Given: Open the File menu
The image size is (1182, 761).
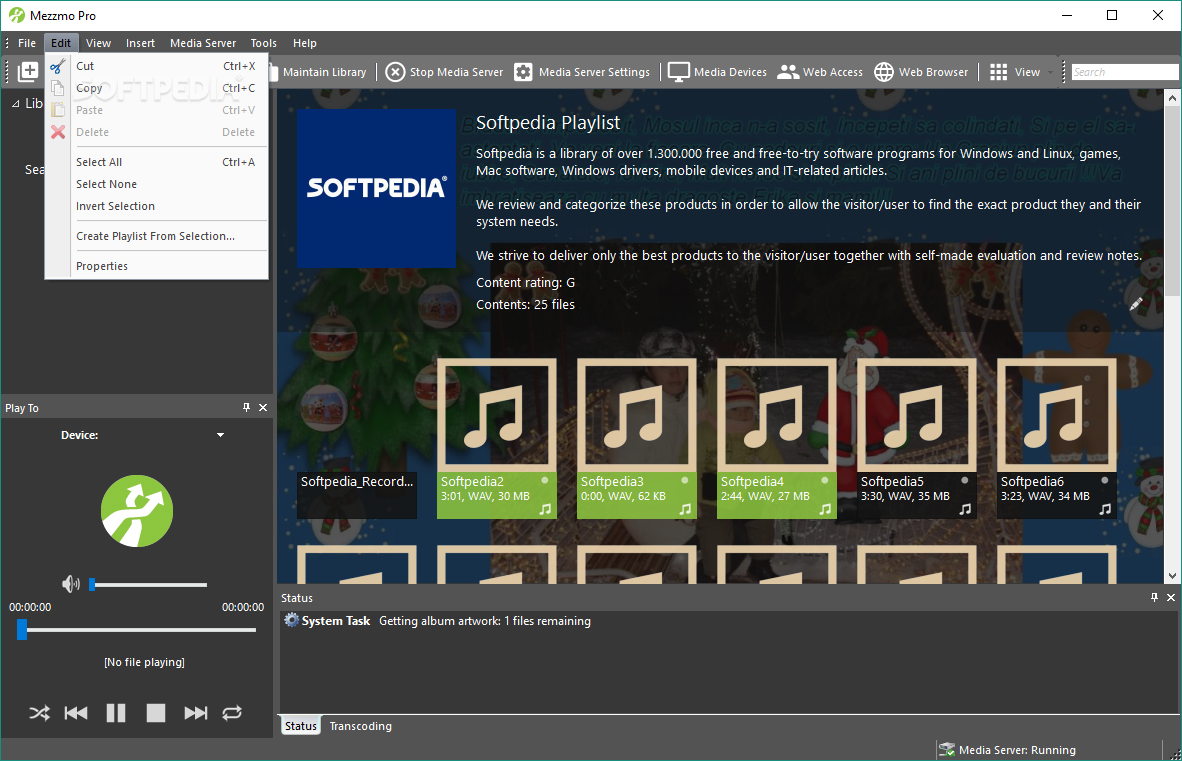Looking at the screenshot, I should click(x=27, y=43).
